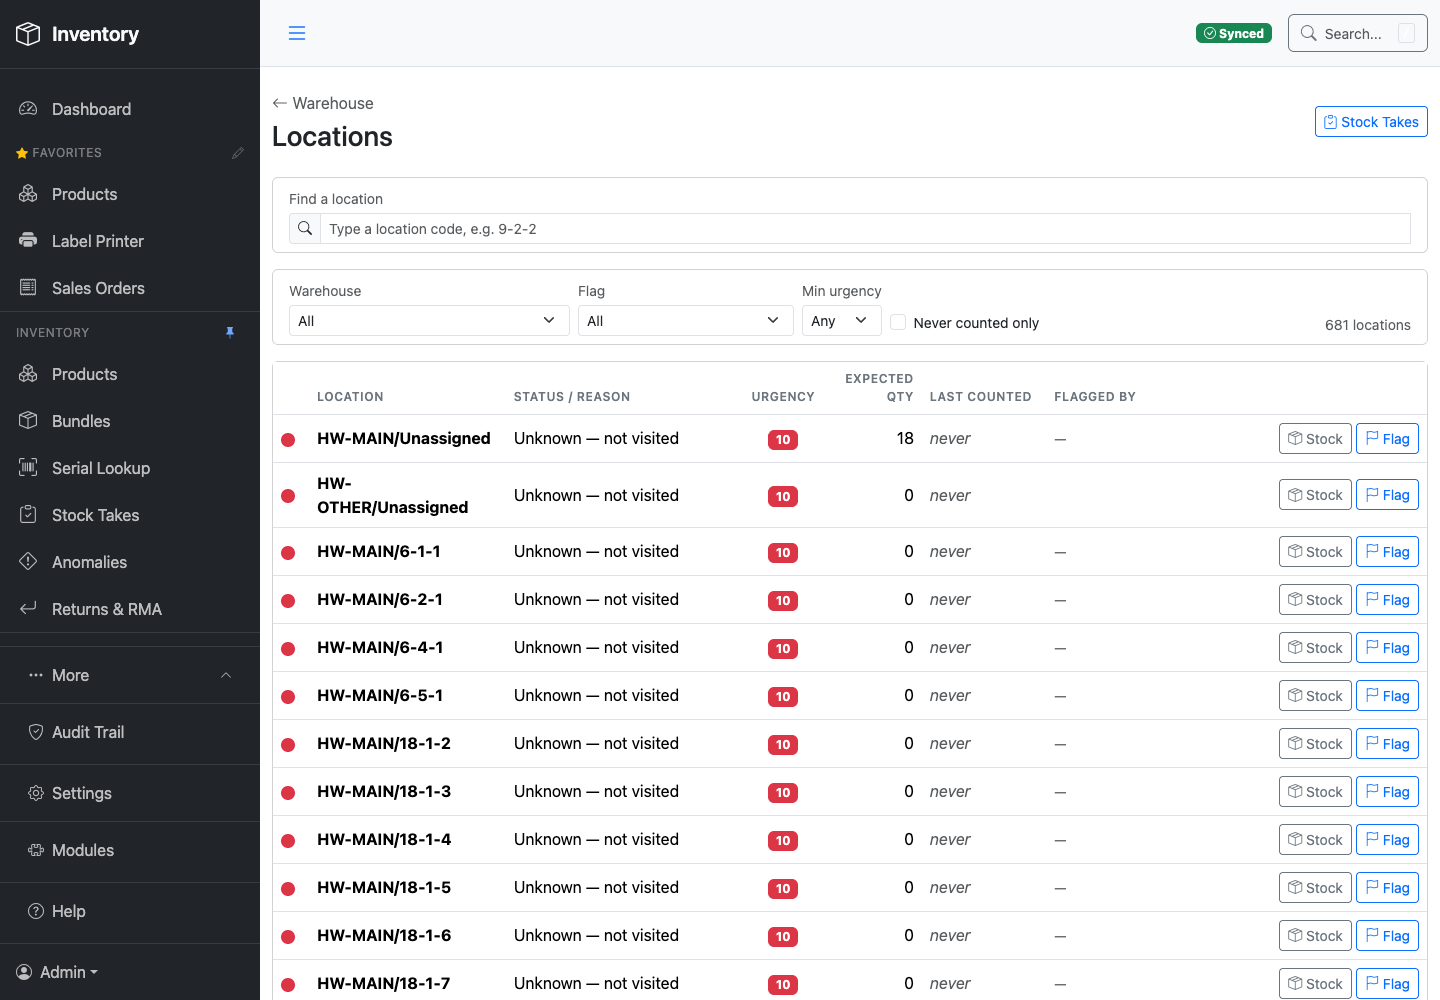1440x1000 pixels.
Task: Click Flag button for HW-MAIN/Unassigned
Action: (x=1387, y=439)
